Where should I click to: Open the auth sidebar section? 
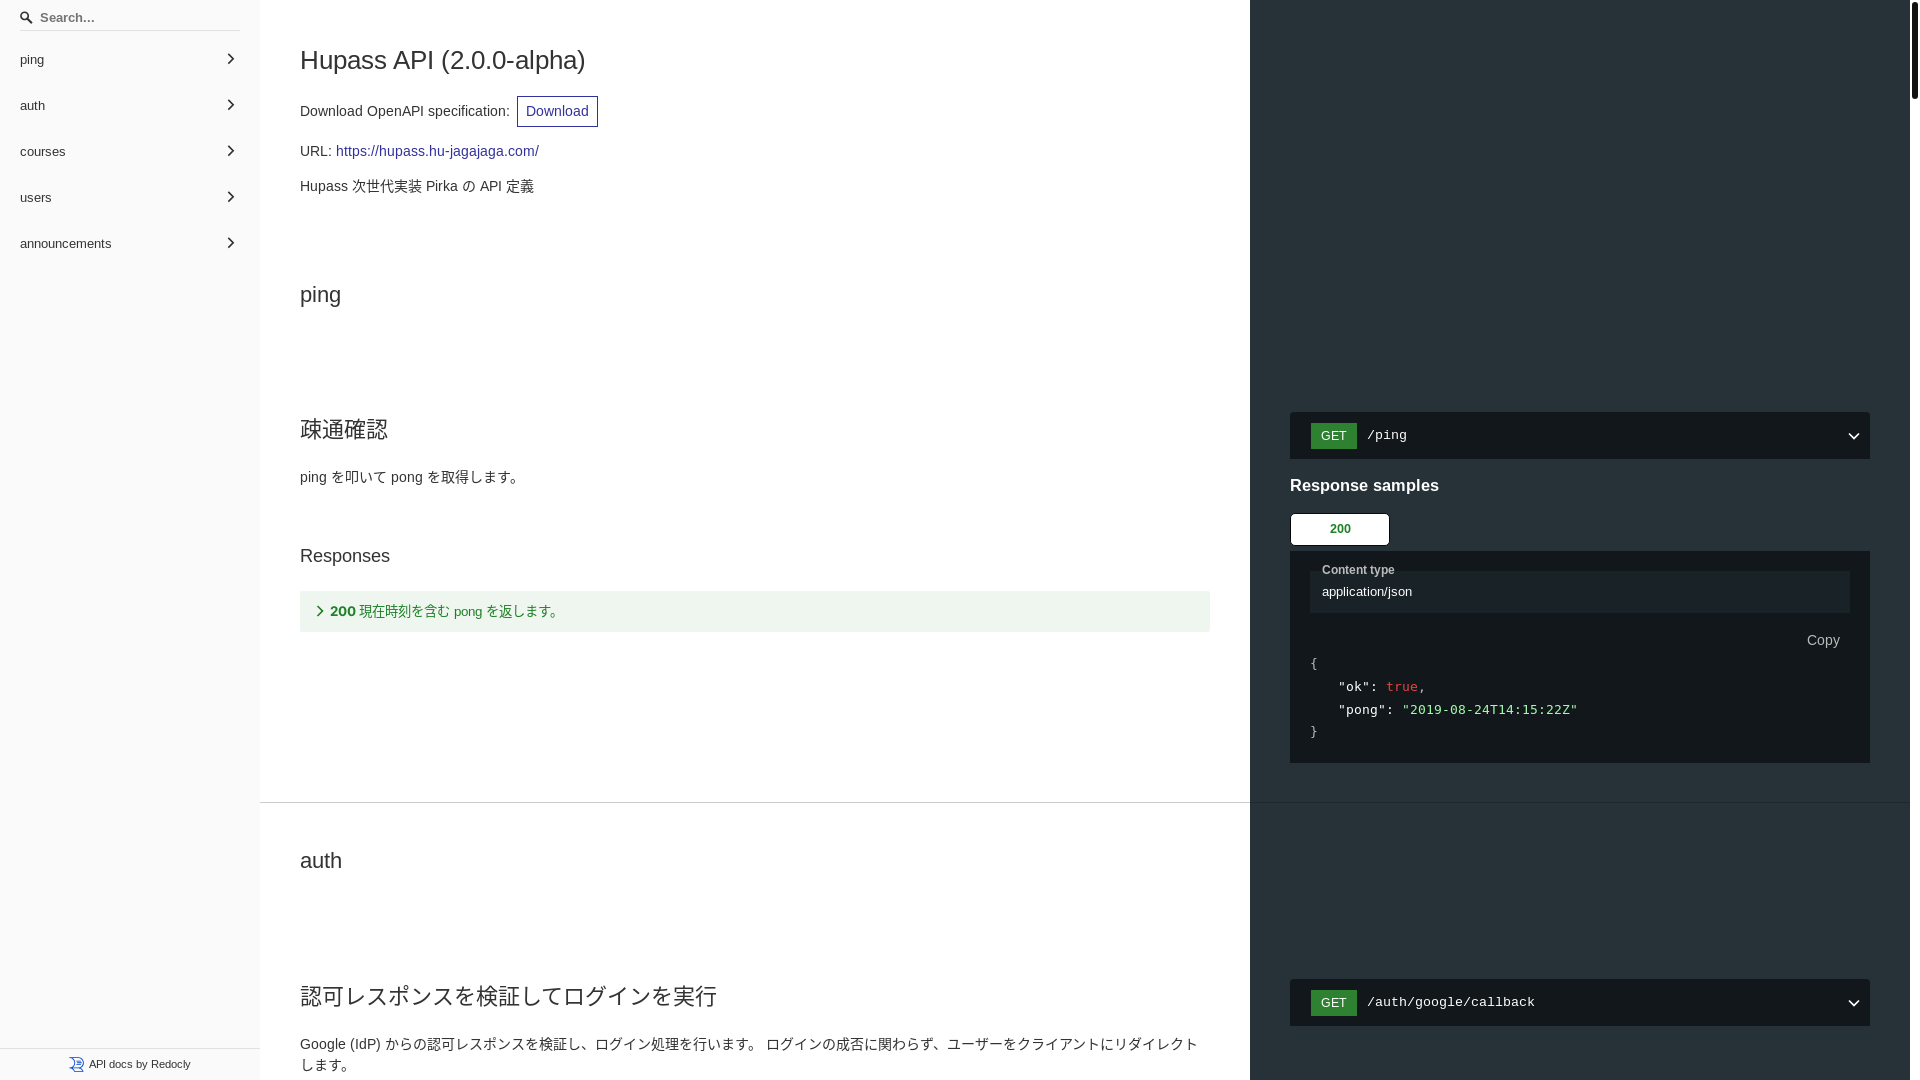click(130, 106)
